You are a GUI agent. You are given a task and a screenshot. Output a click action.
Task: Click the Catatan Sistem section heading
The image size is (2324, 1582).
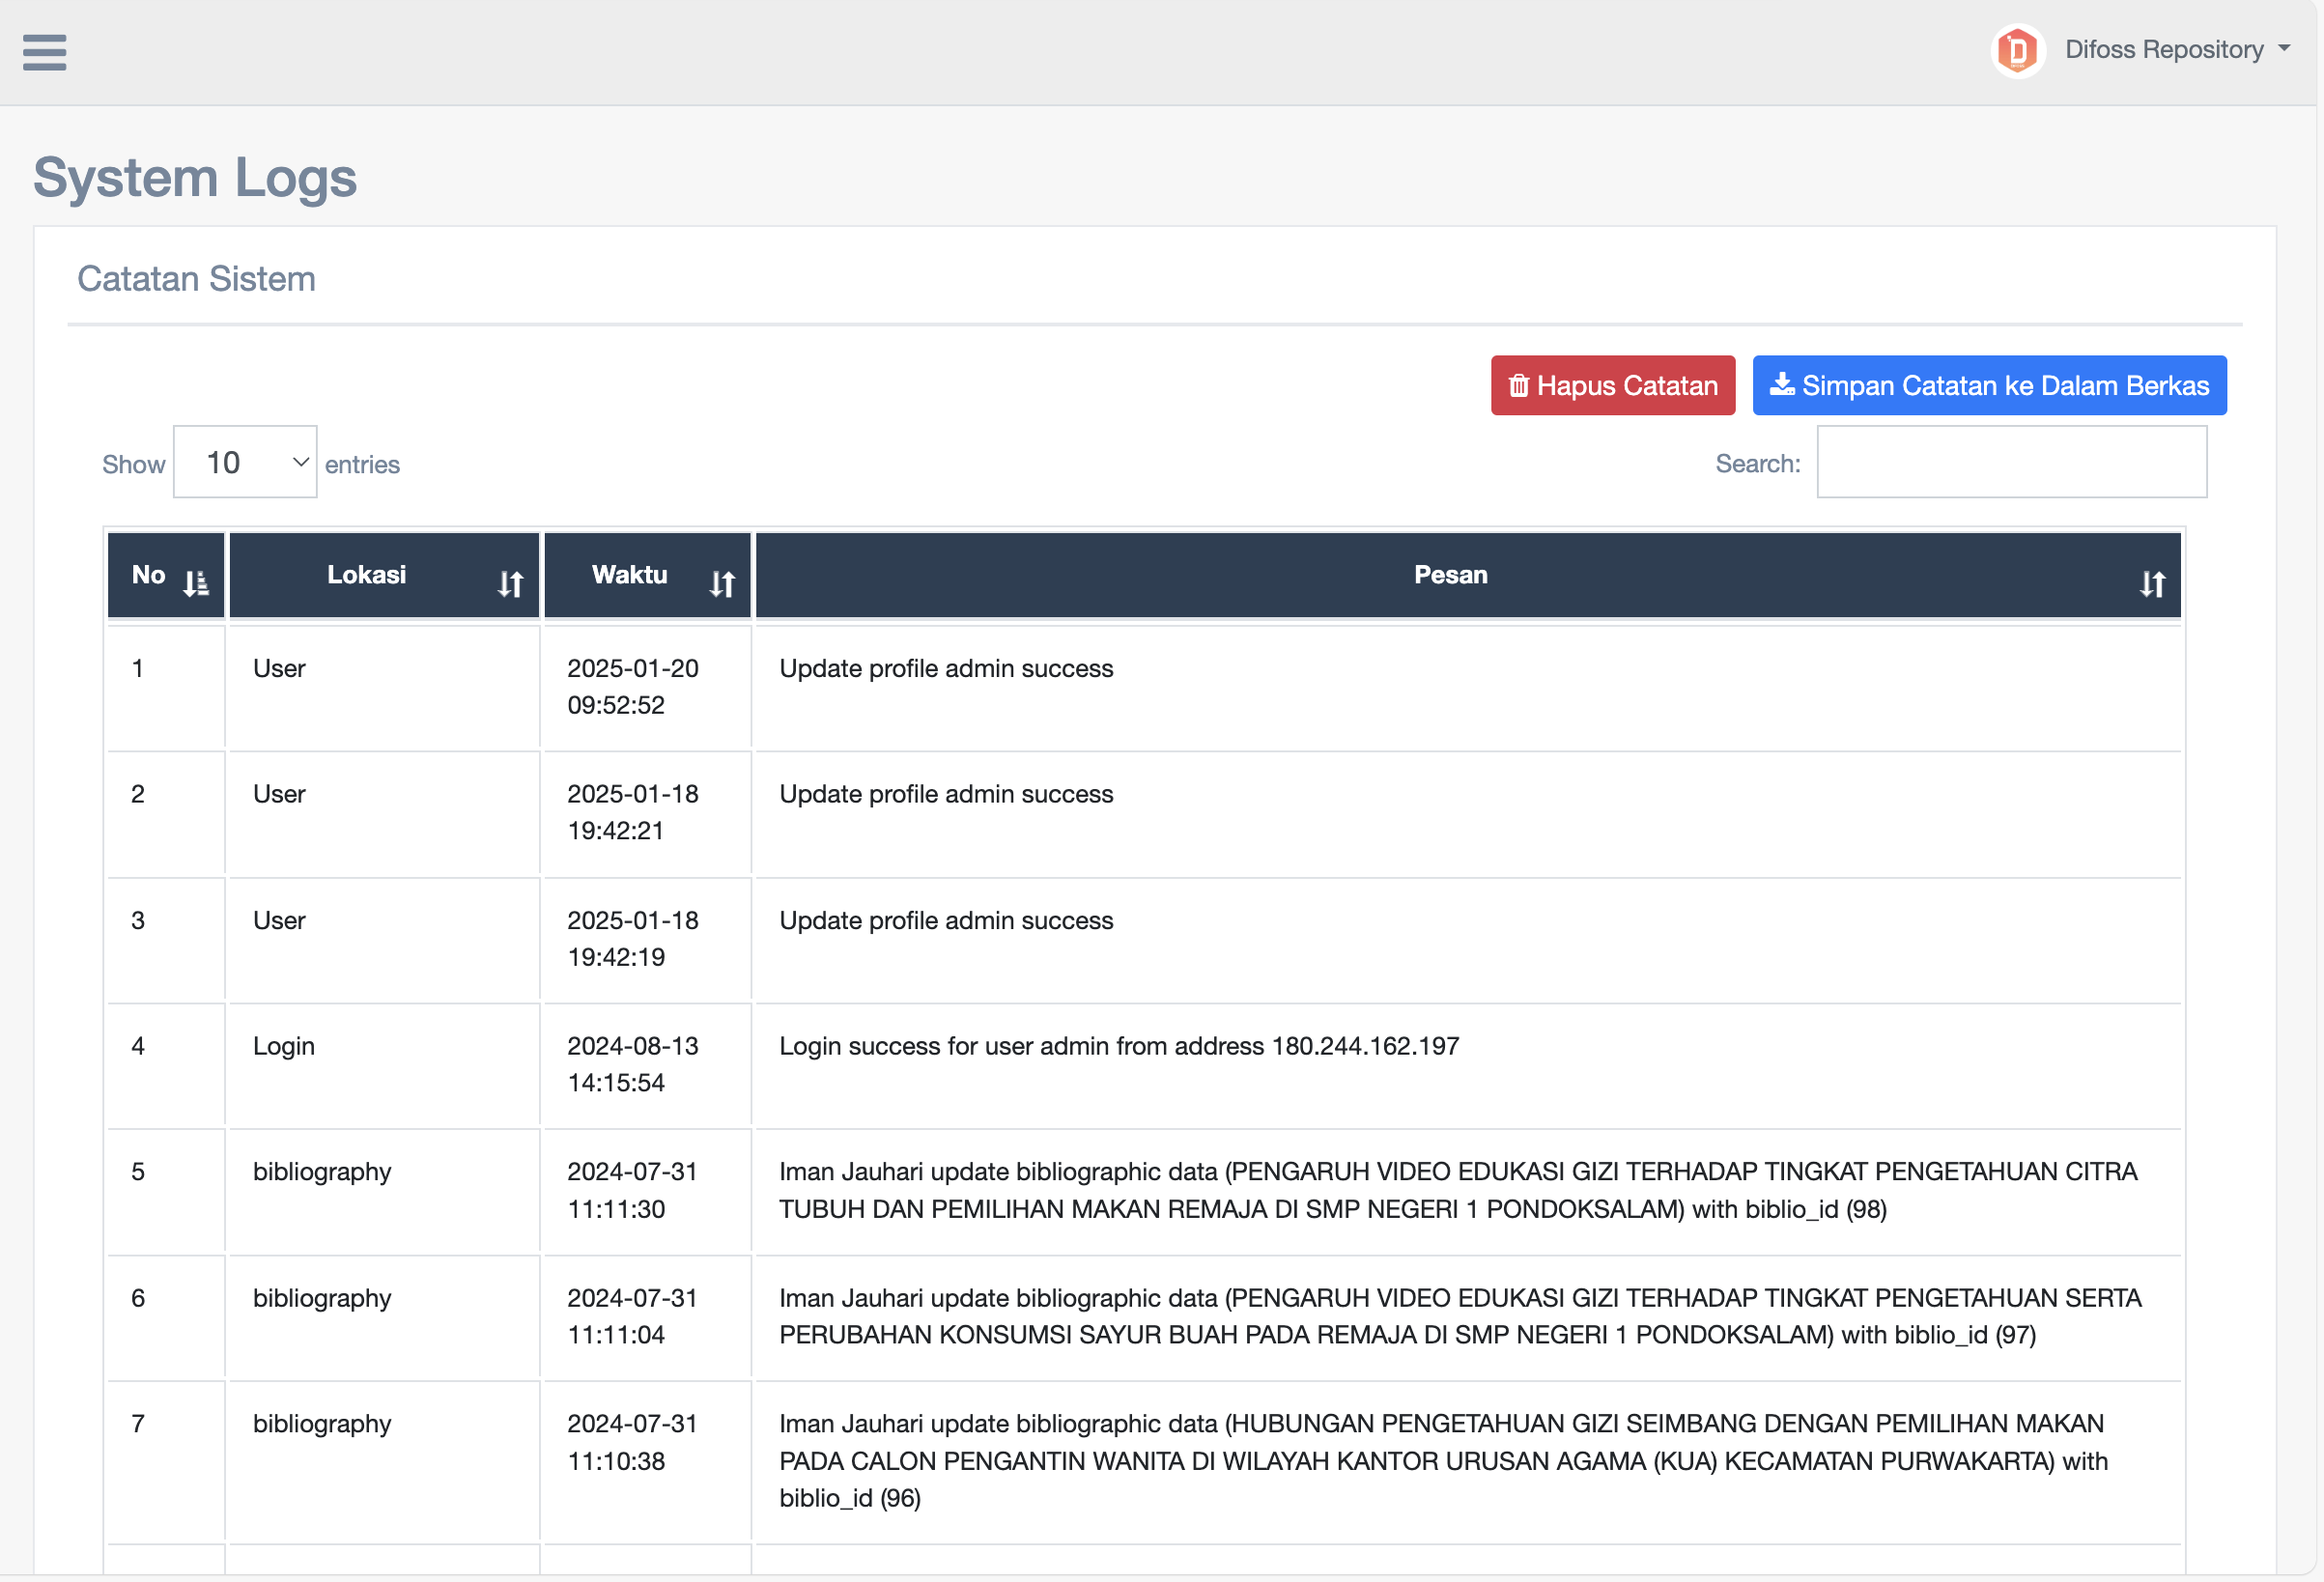196,279
